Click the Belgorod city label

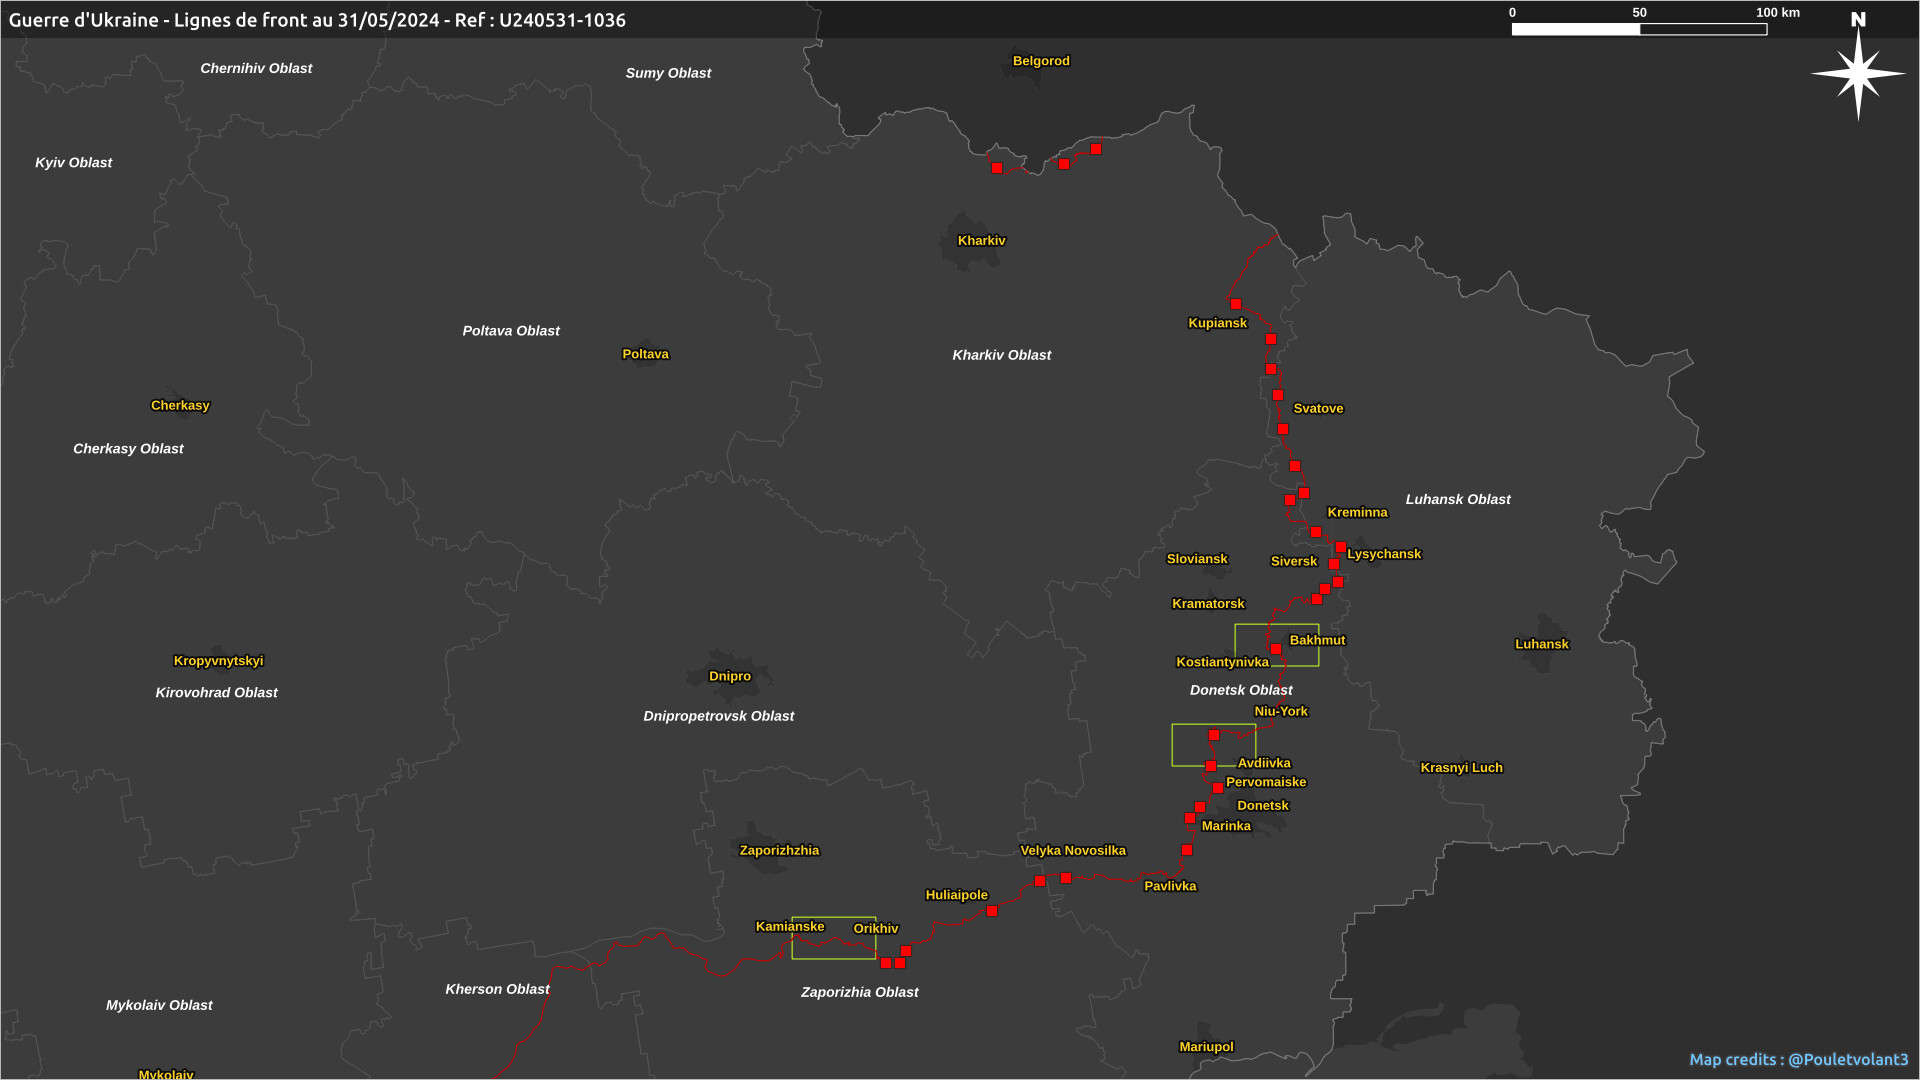pyautogui.click(x=1041, y=61)
